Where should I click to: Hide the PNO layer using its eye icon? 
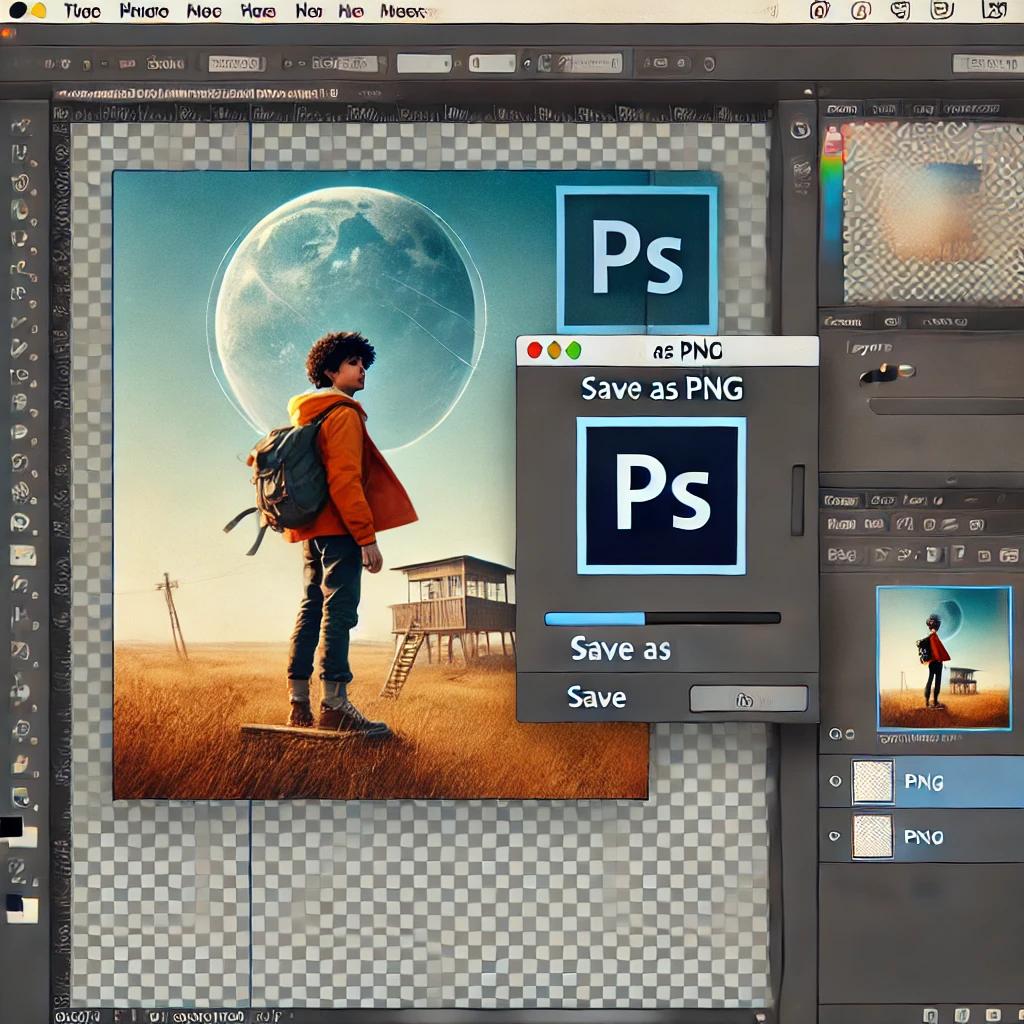[x=834, y=836]
